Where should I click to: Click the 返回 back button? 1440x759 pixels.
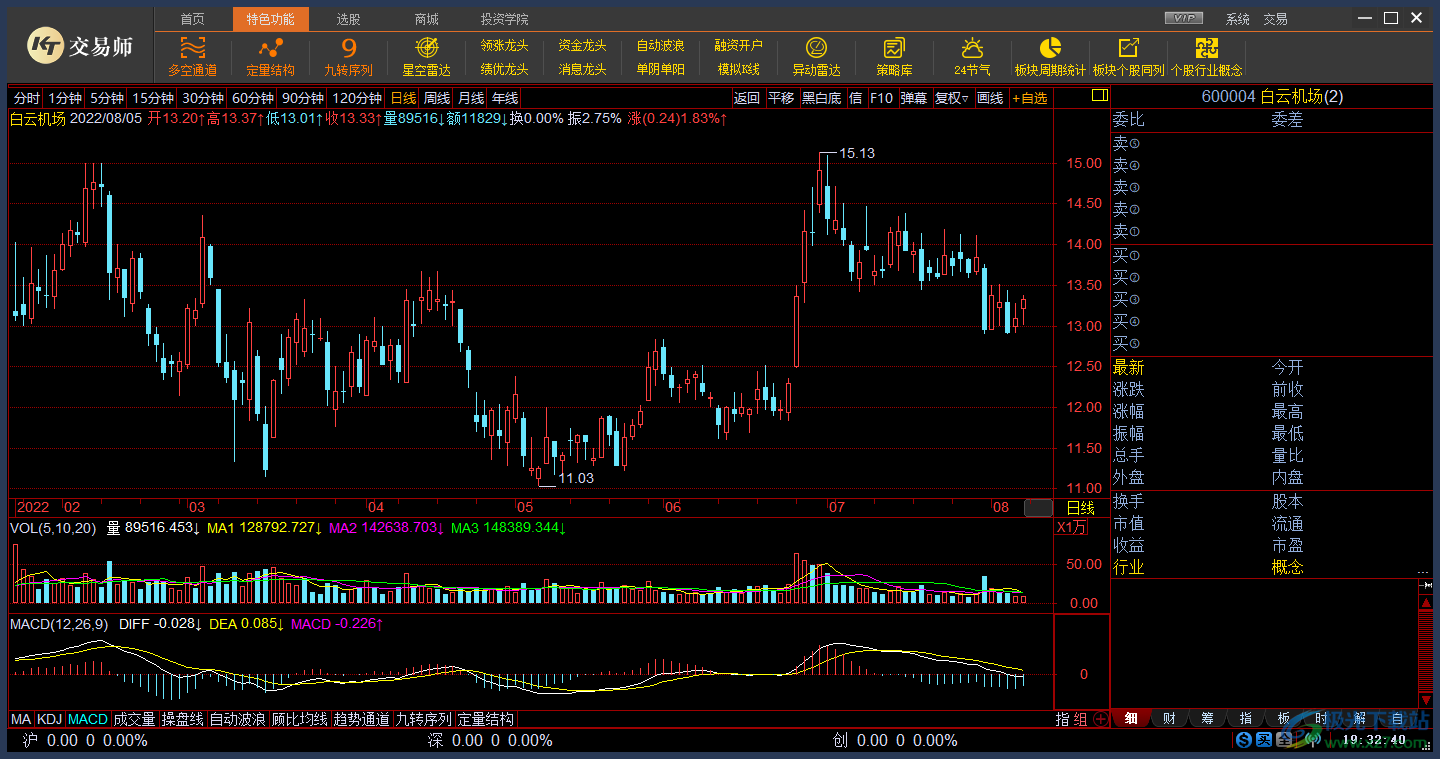click(746, 98)
